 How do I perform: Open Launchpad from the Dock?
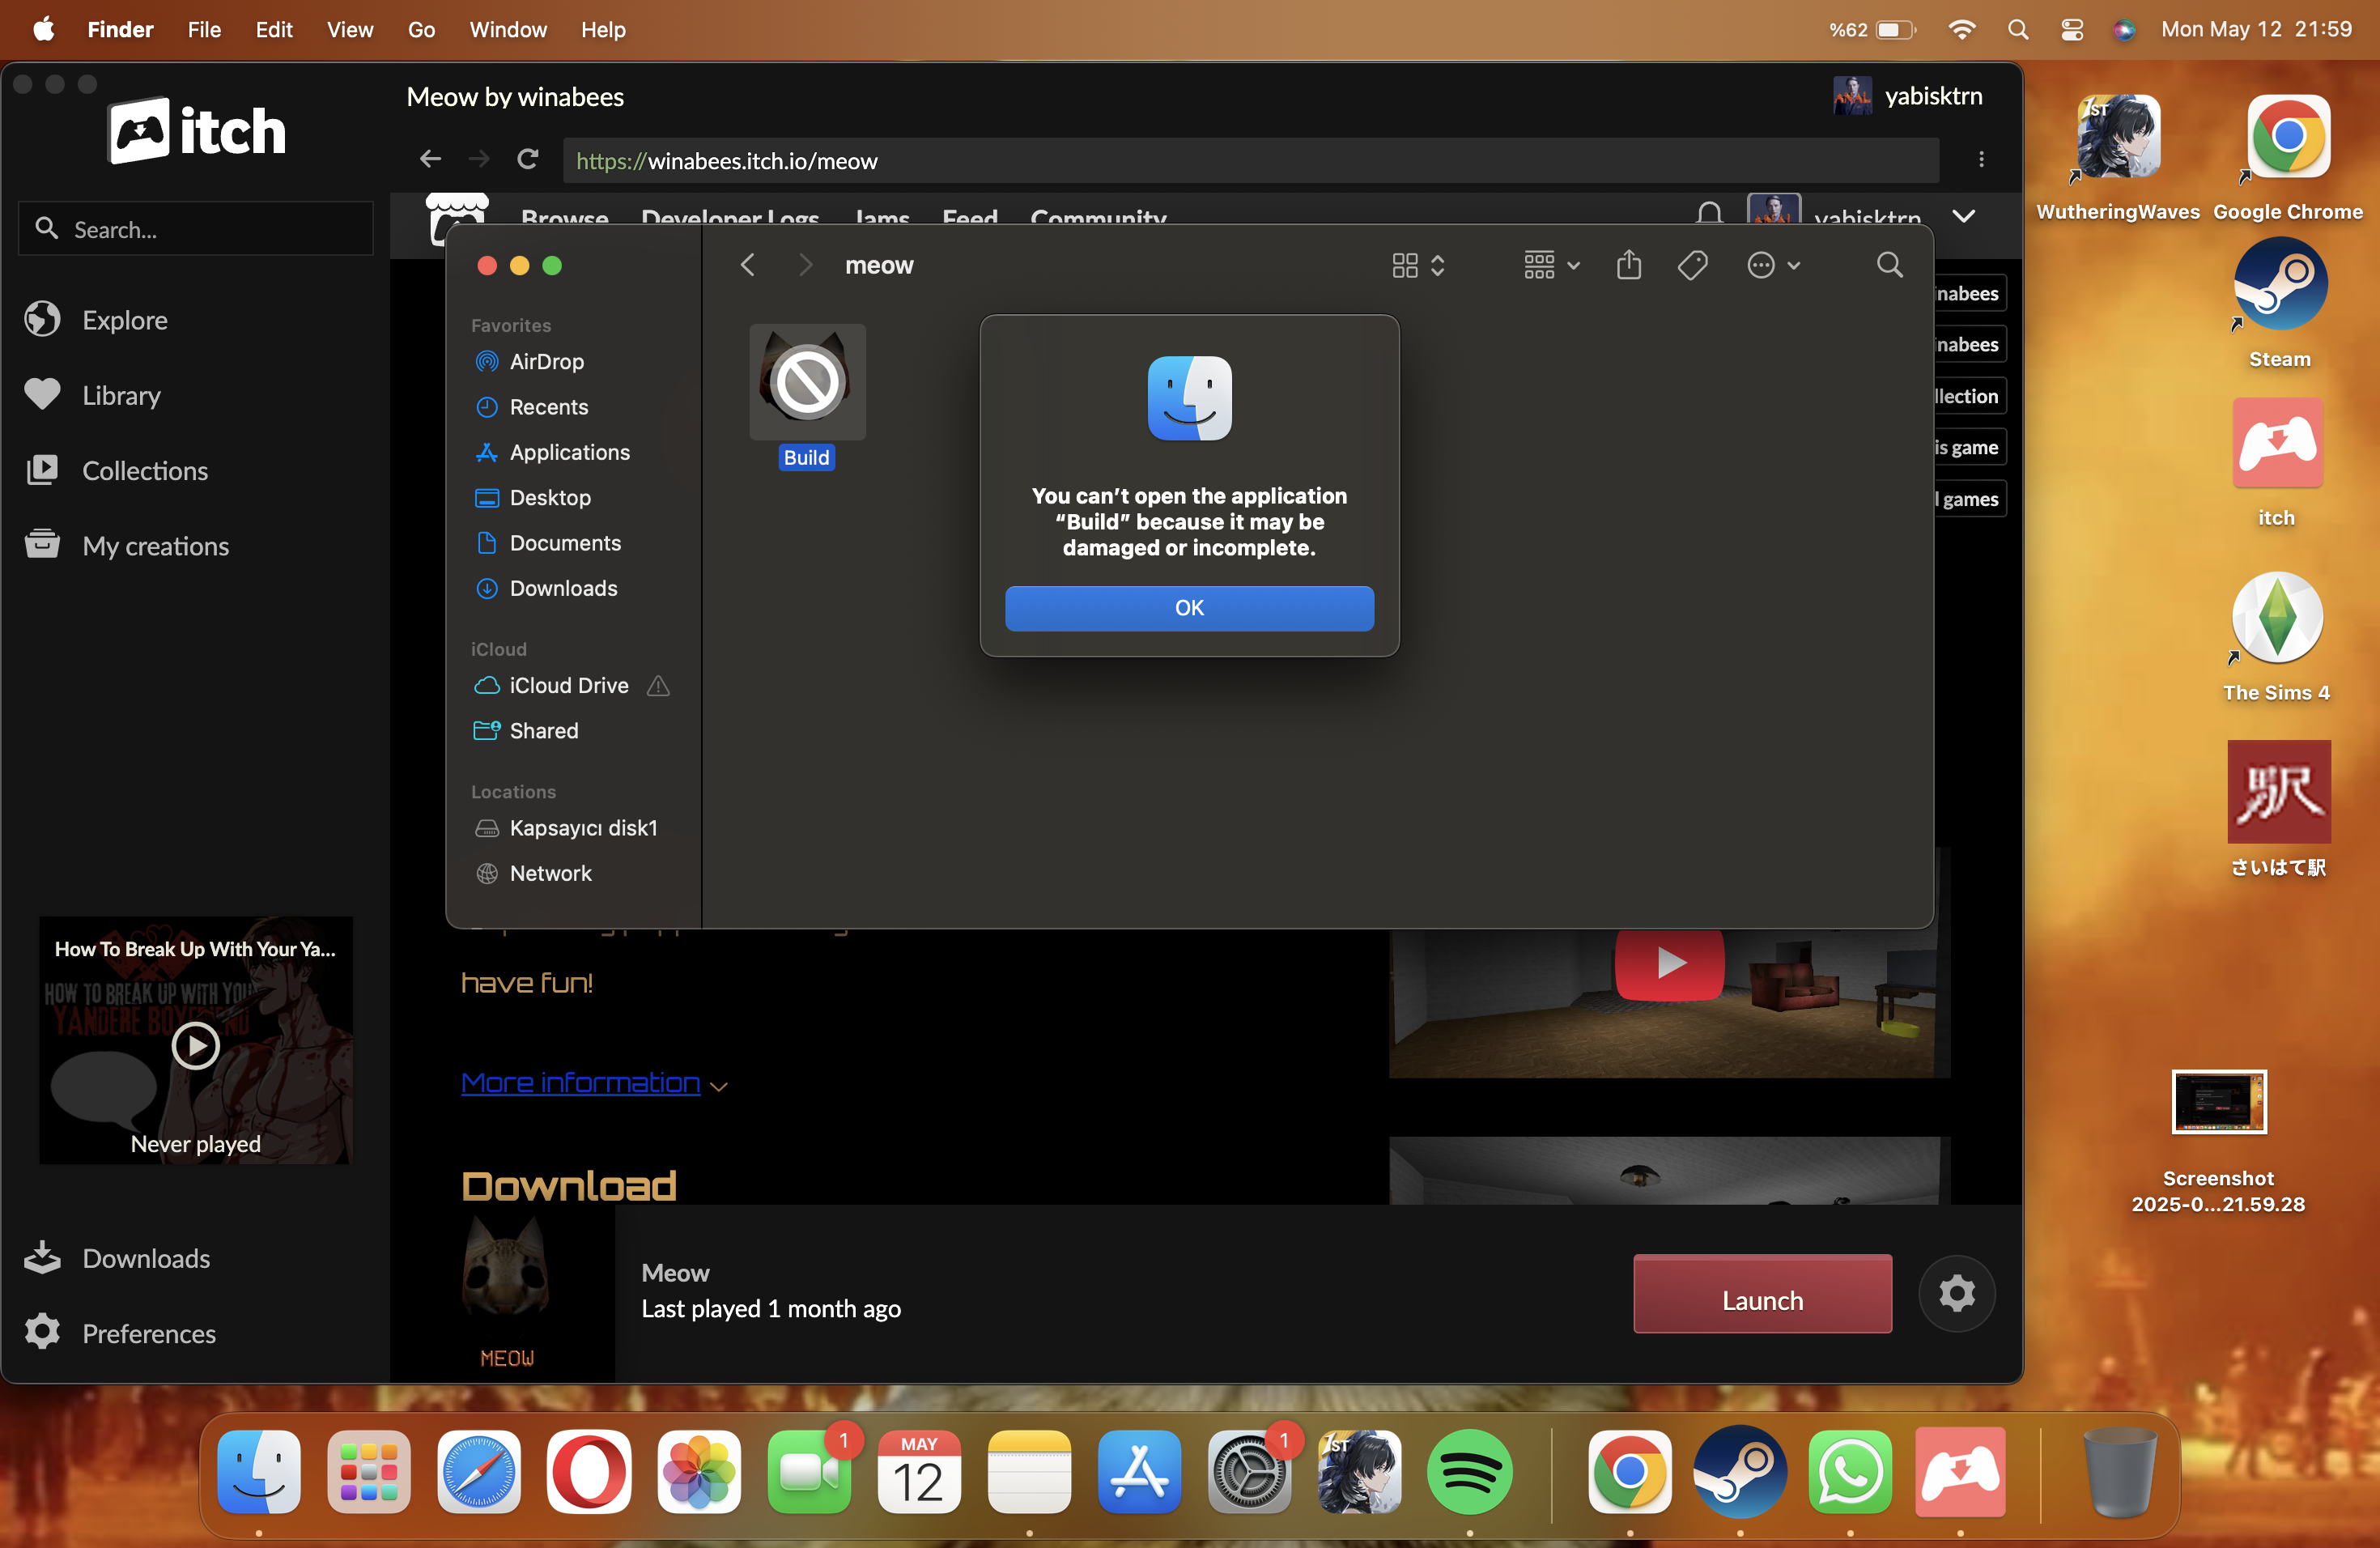pos(369,1471)
